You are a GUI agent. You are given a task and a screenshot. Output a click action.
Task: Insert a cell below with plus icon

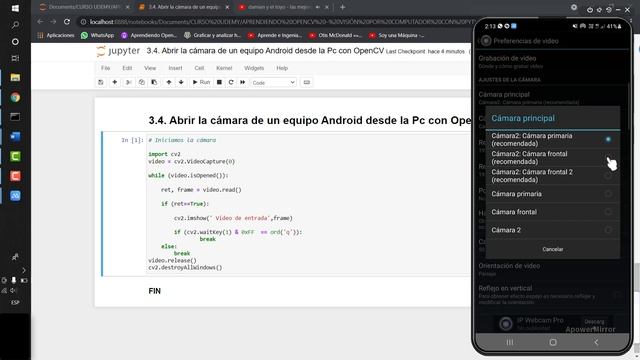point(115,82)
